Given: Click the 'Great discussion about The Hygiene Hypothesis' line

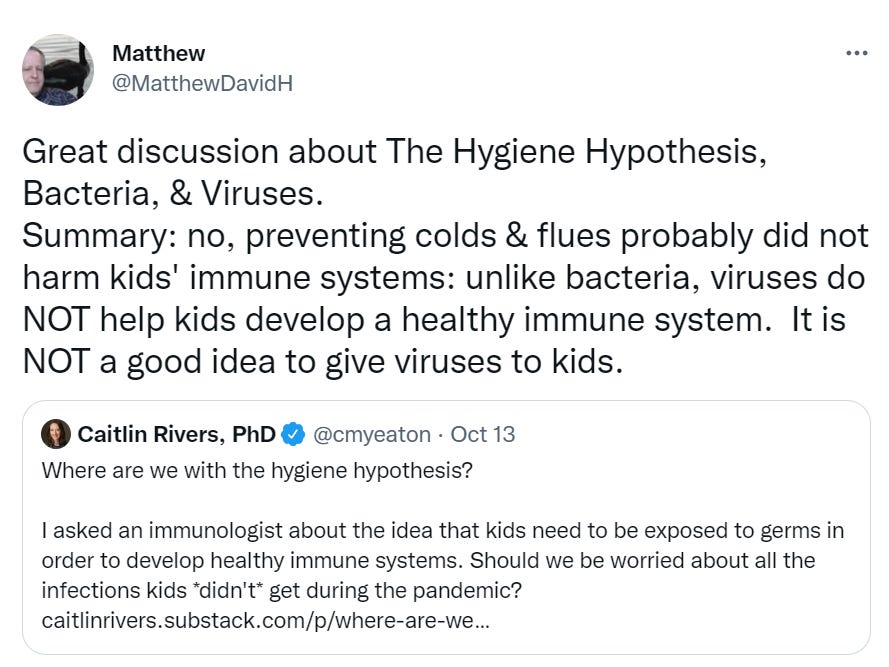Looking at the screenshot, I should pos(394,152).
